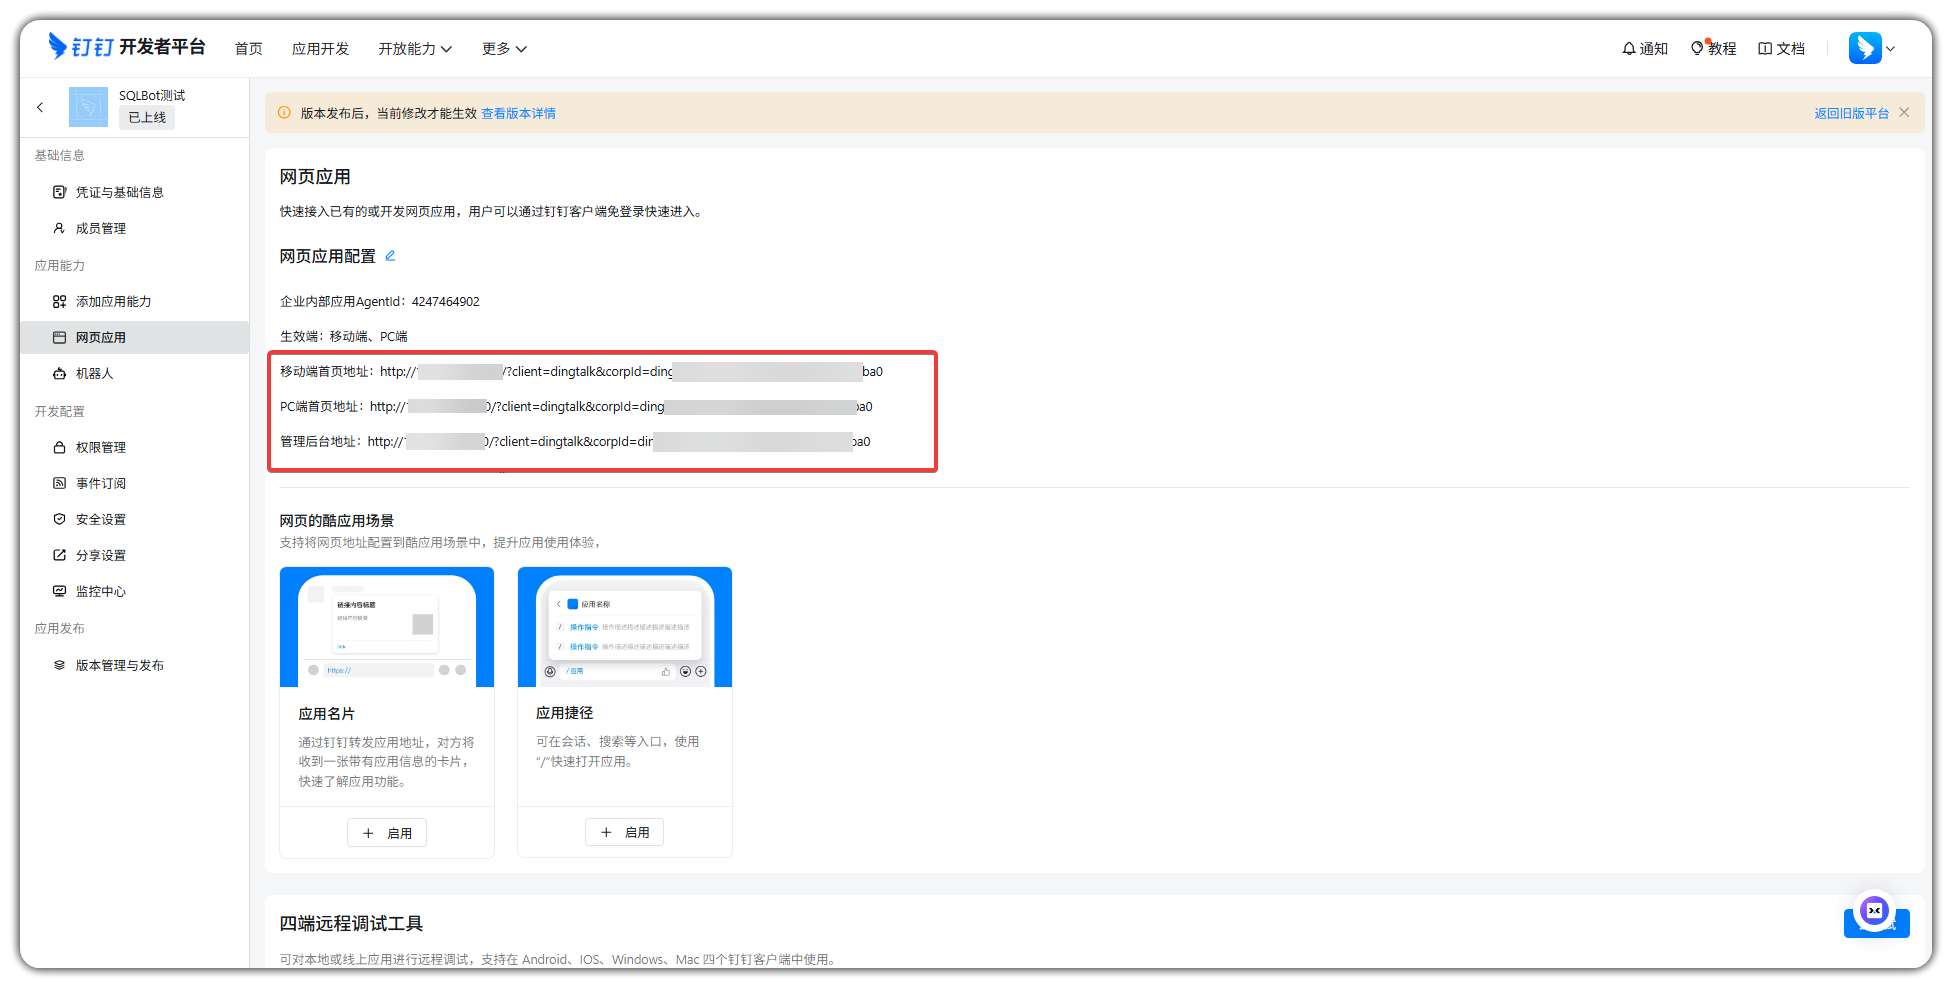Open 版本管理与发布 in the sidebar
This screenshot has width=1952, height=988.
click(119, 666)
